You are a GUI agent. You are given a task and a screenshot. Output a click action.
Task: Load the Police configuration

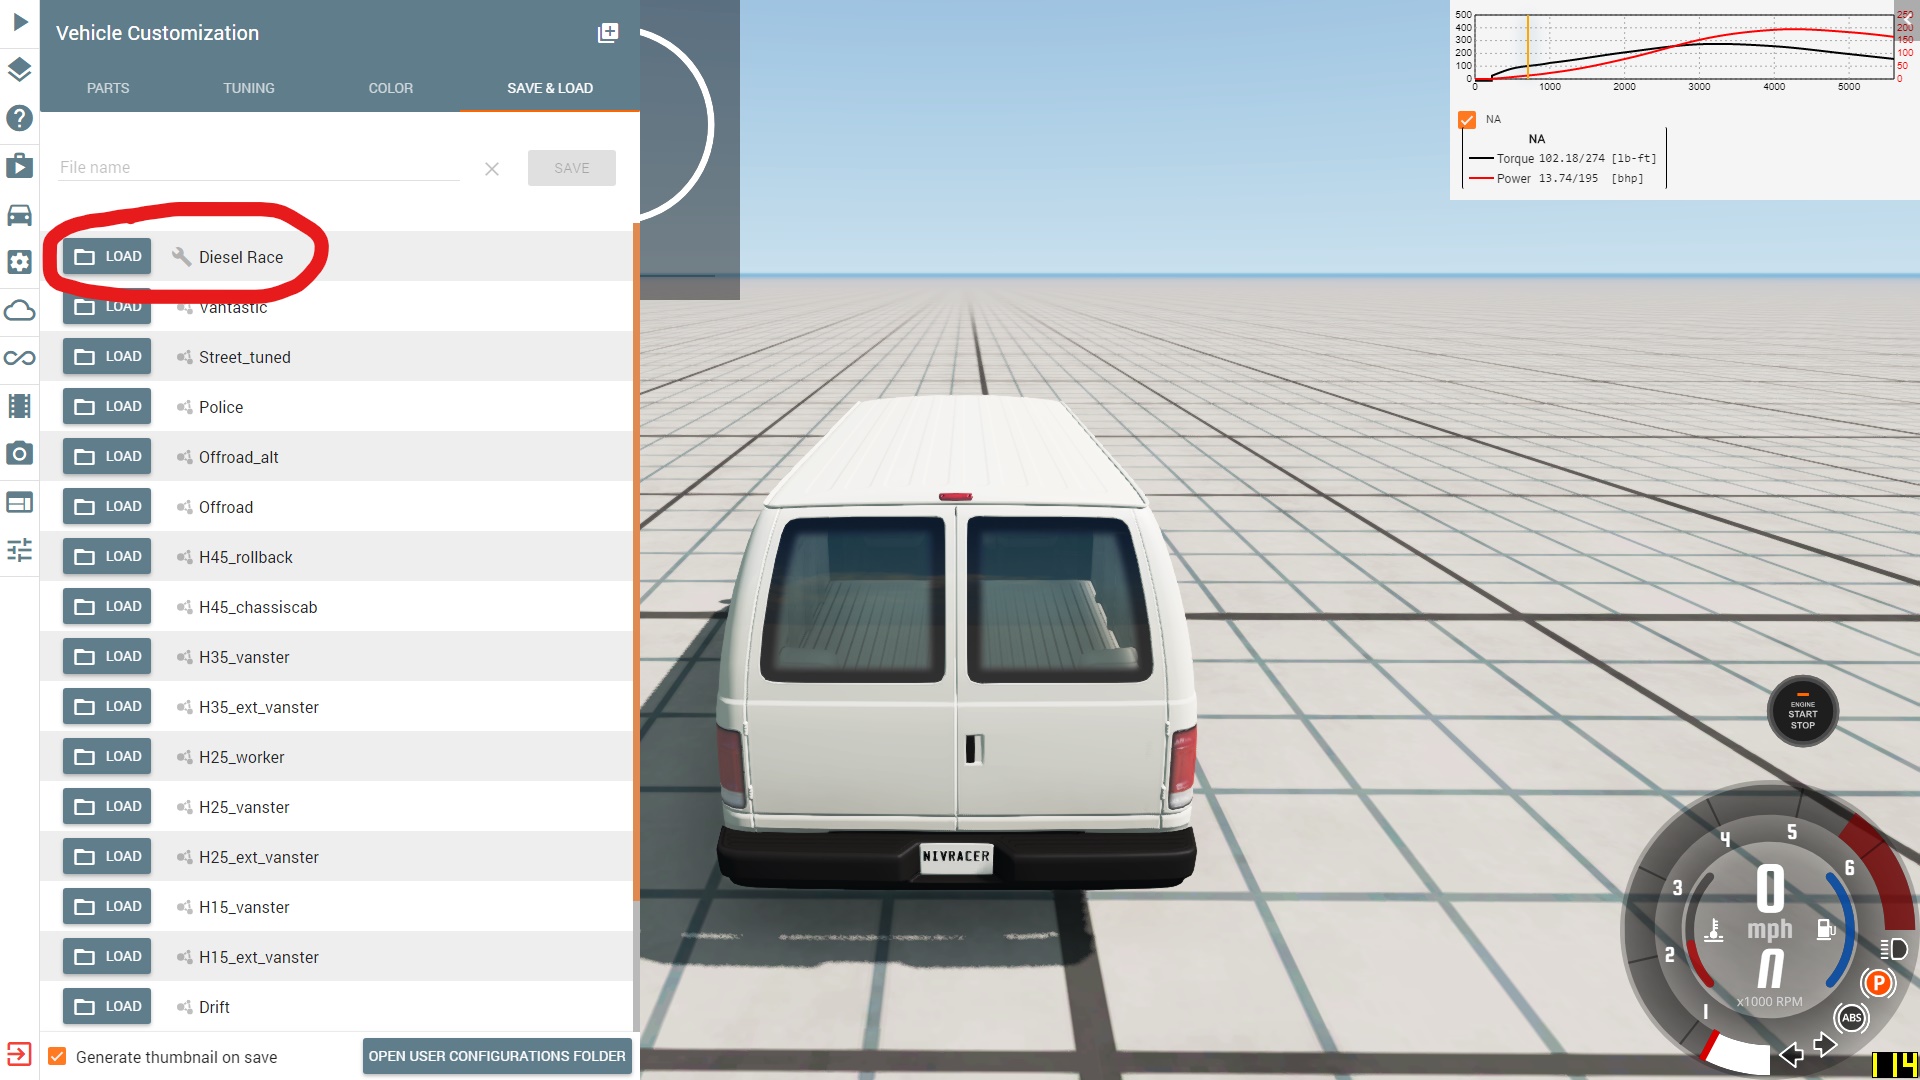coord(108,407)
